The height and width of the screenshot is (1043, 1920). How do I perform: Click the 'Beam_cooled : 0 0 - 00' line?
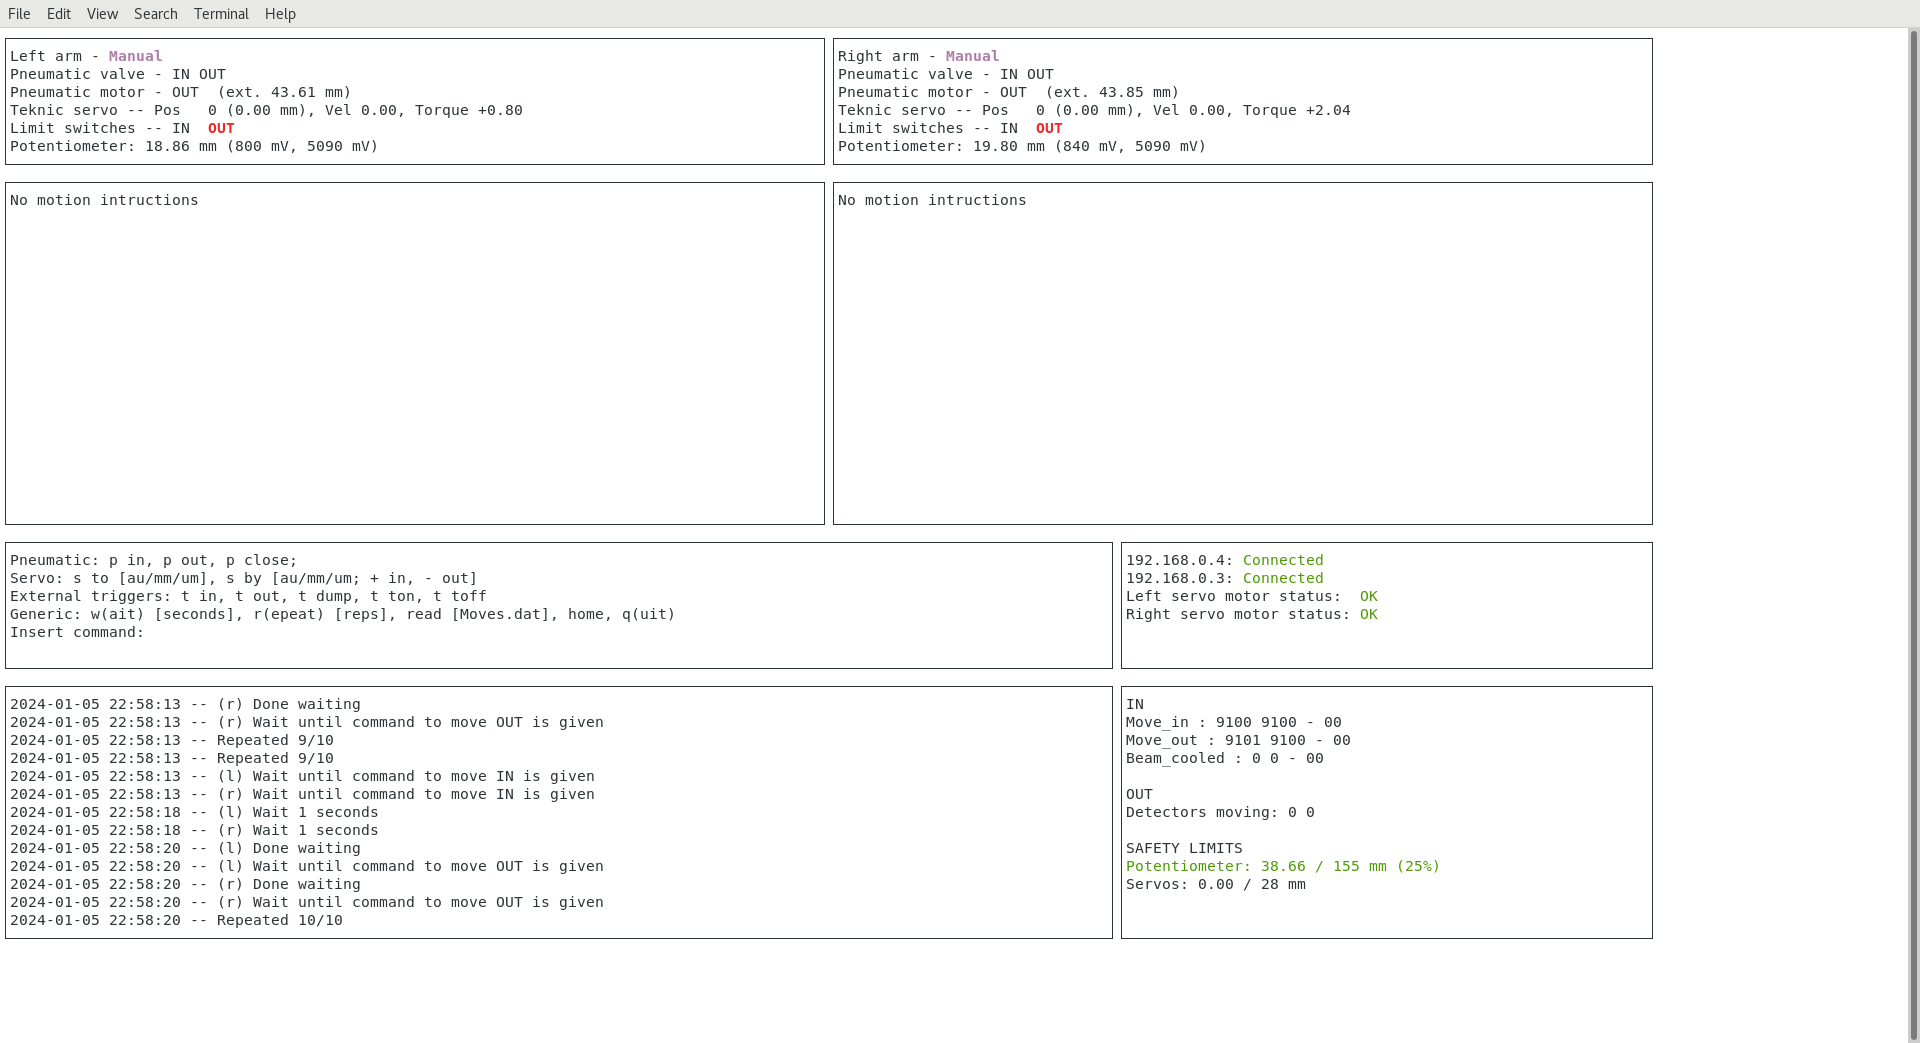[1225, 758]
